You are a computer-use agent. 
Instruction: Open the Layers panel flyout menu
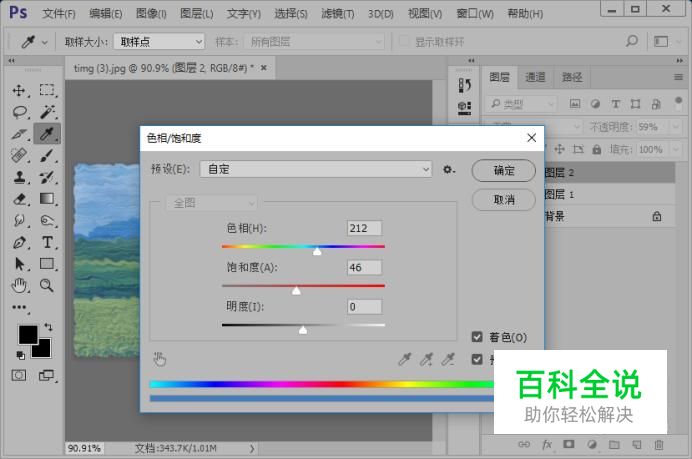(679, 77)
